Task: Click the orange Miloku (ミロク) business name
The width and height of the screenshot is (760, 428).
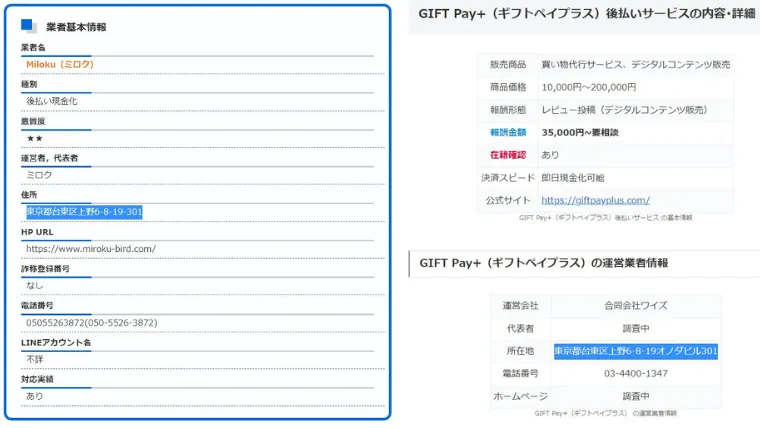Action: pyautogui.click(x=60, y=64)
